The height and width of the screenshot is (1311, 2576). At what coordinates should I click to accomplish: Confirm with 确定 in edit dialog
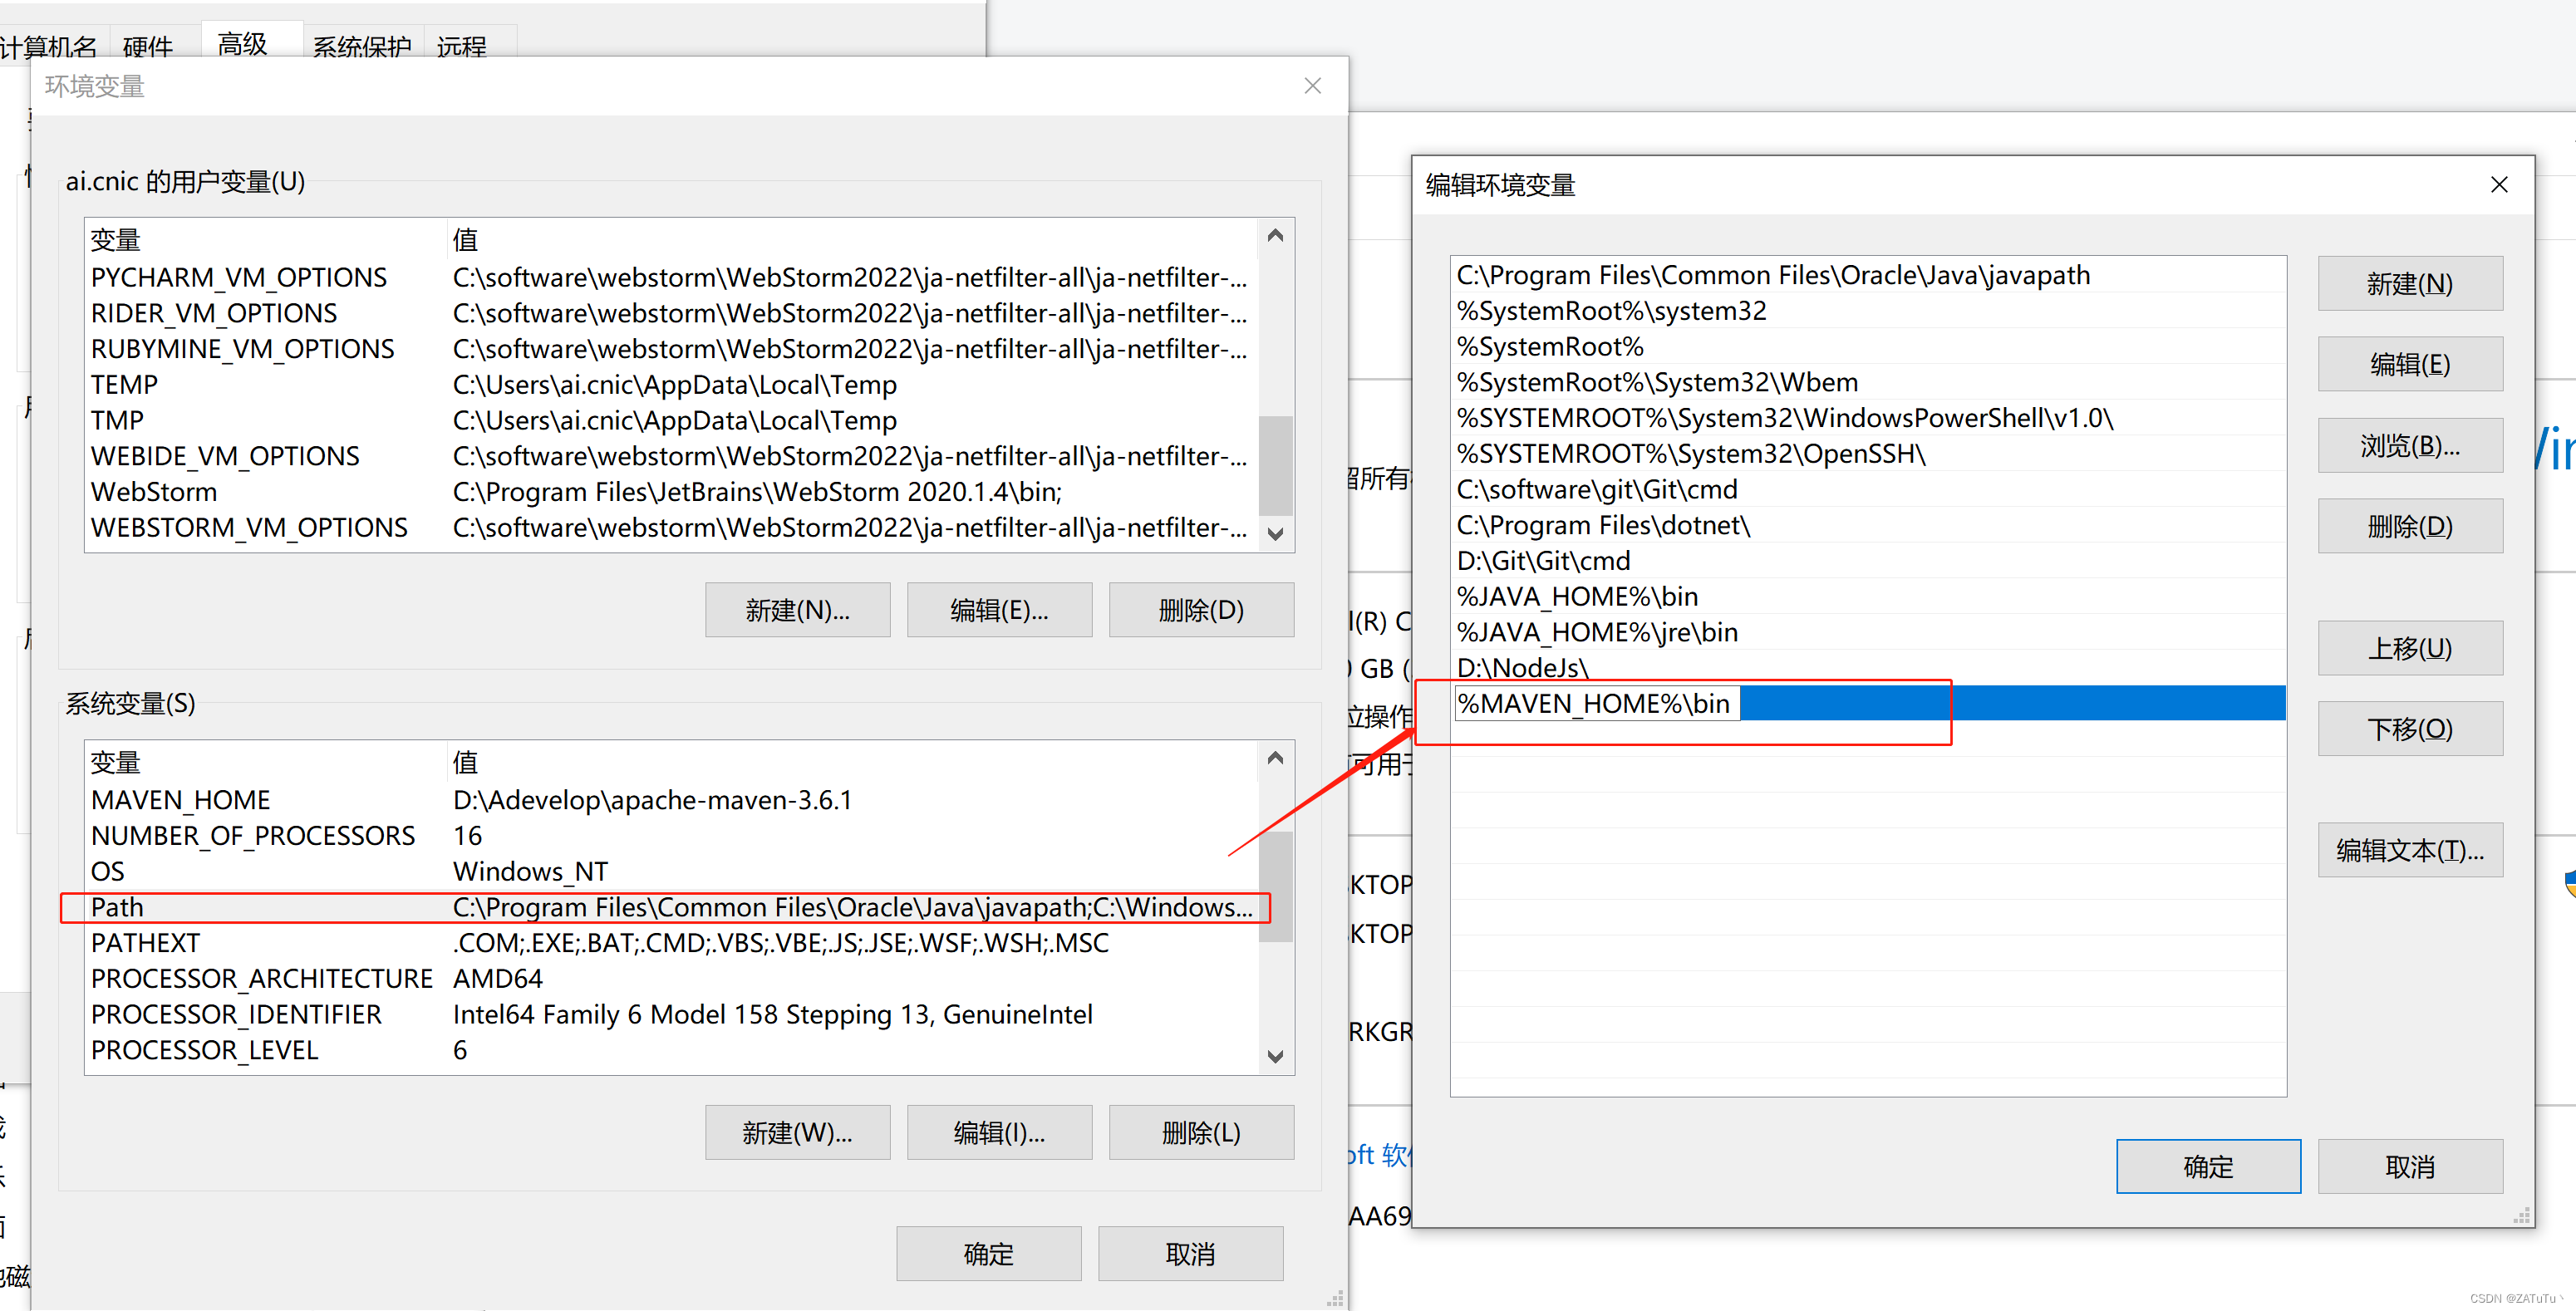point(2207,1166)
